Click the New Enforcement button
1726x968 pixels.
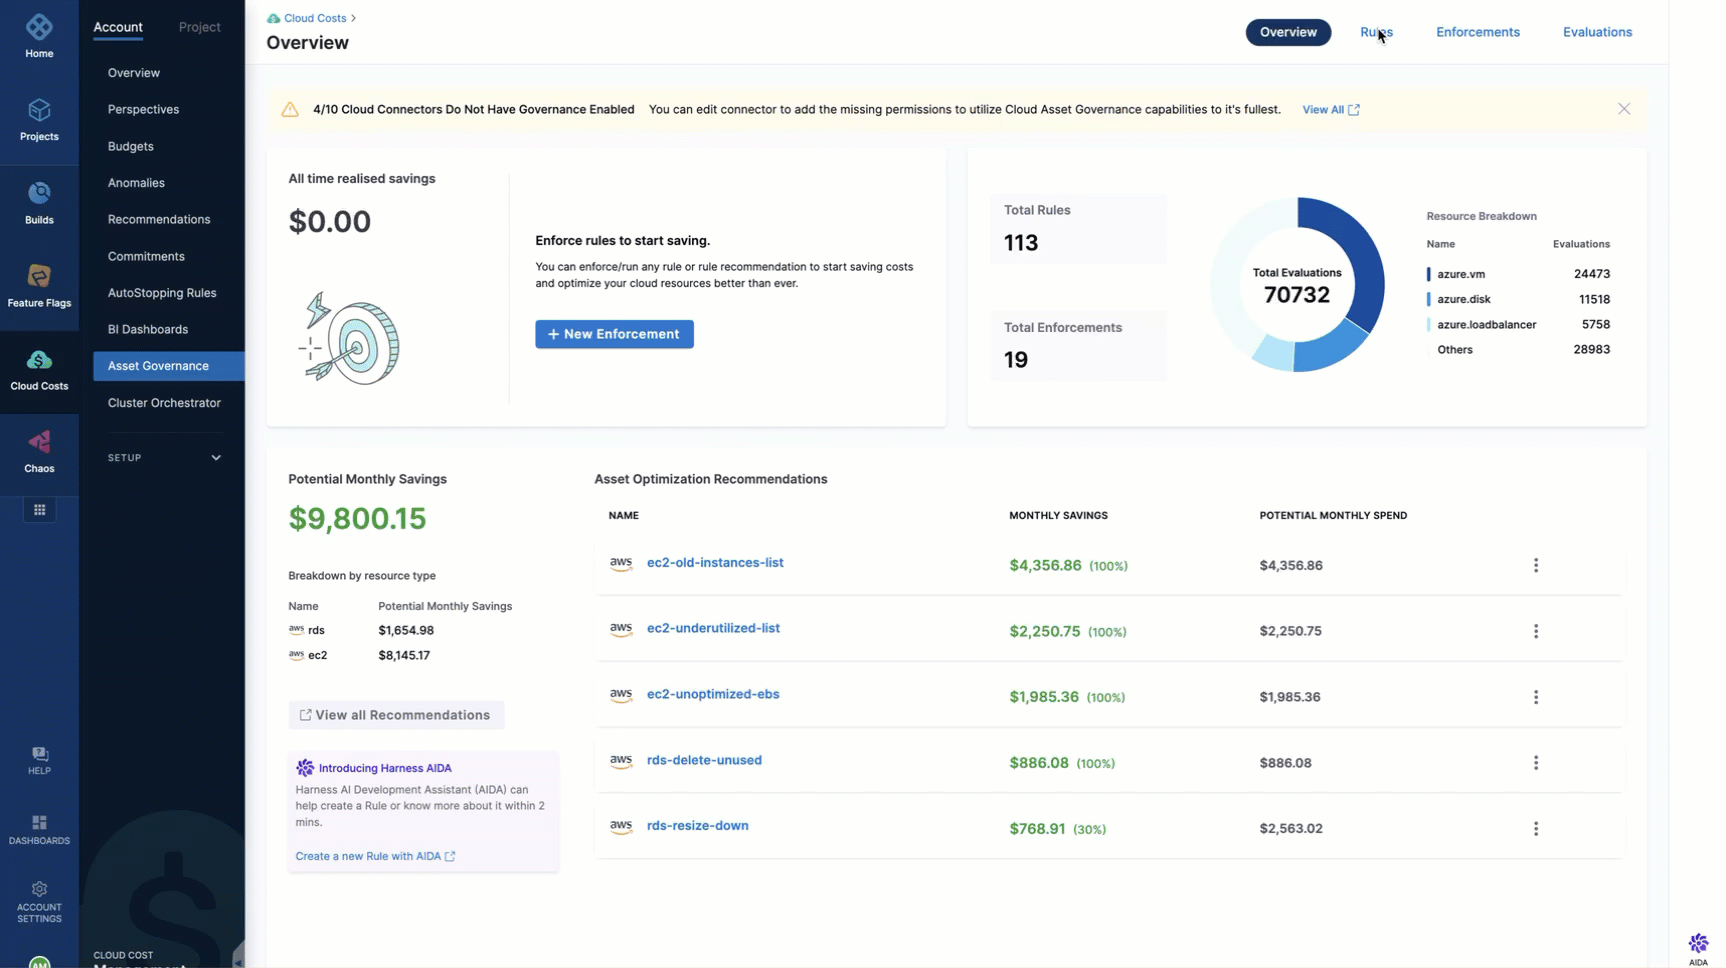[614, 334]
